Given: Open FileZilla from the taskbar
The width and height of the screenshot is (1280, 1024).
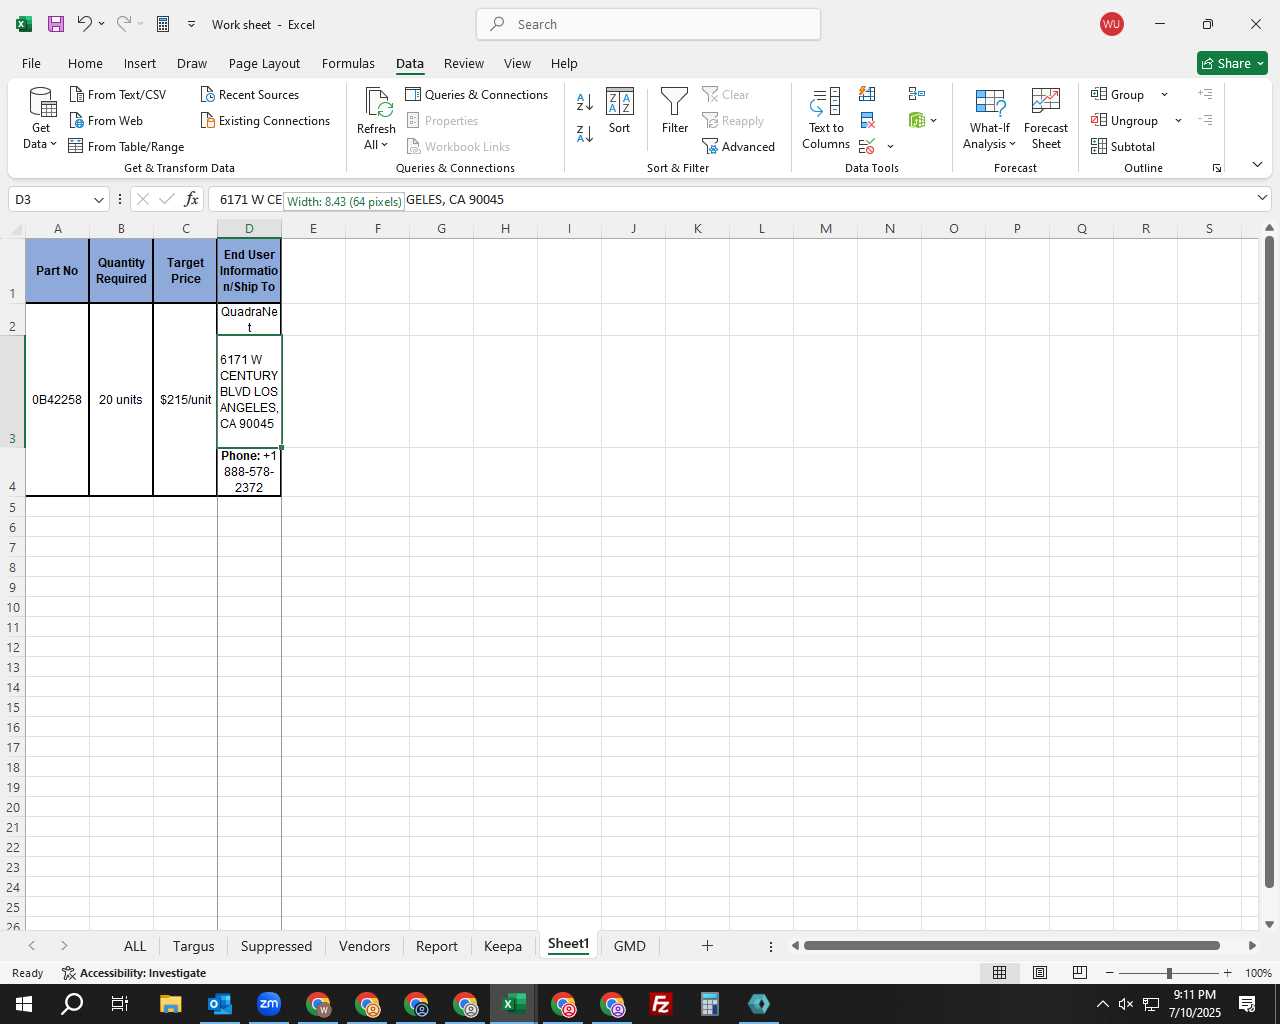Looking at the screenshot, I should (x=660, y=1004).
